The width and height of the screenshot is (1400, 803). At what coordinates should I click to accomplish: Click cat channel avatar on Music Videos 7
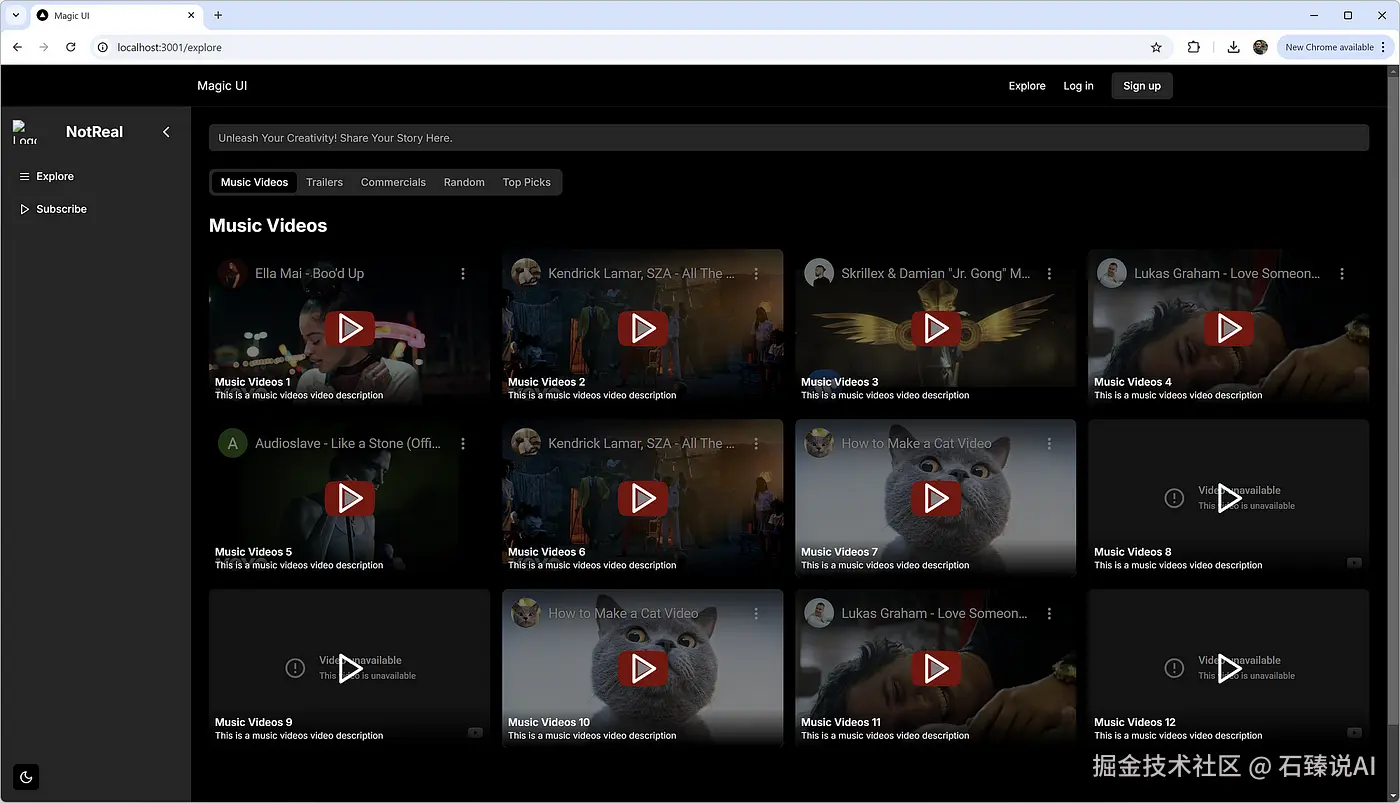(819, 443)
